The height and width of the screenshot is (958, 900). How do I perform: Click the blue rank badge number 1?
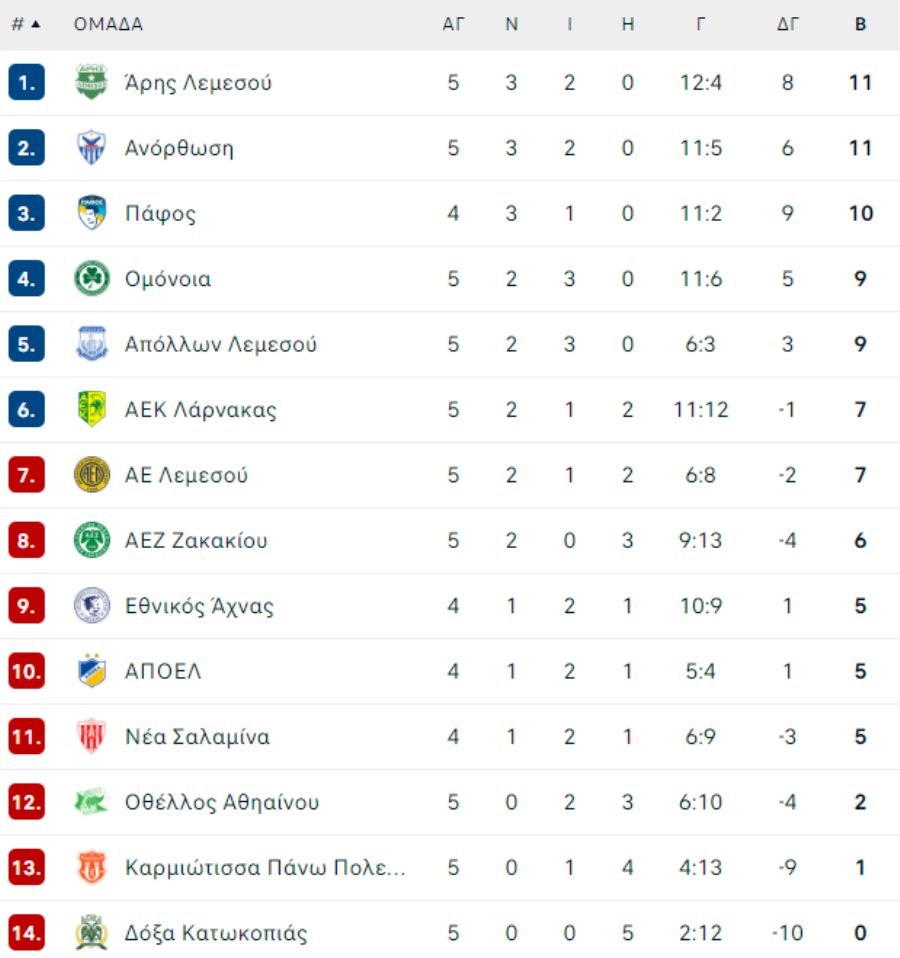pos(26,82)
